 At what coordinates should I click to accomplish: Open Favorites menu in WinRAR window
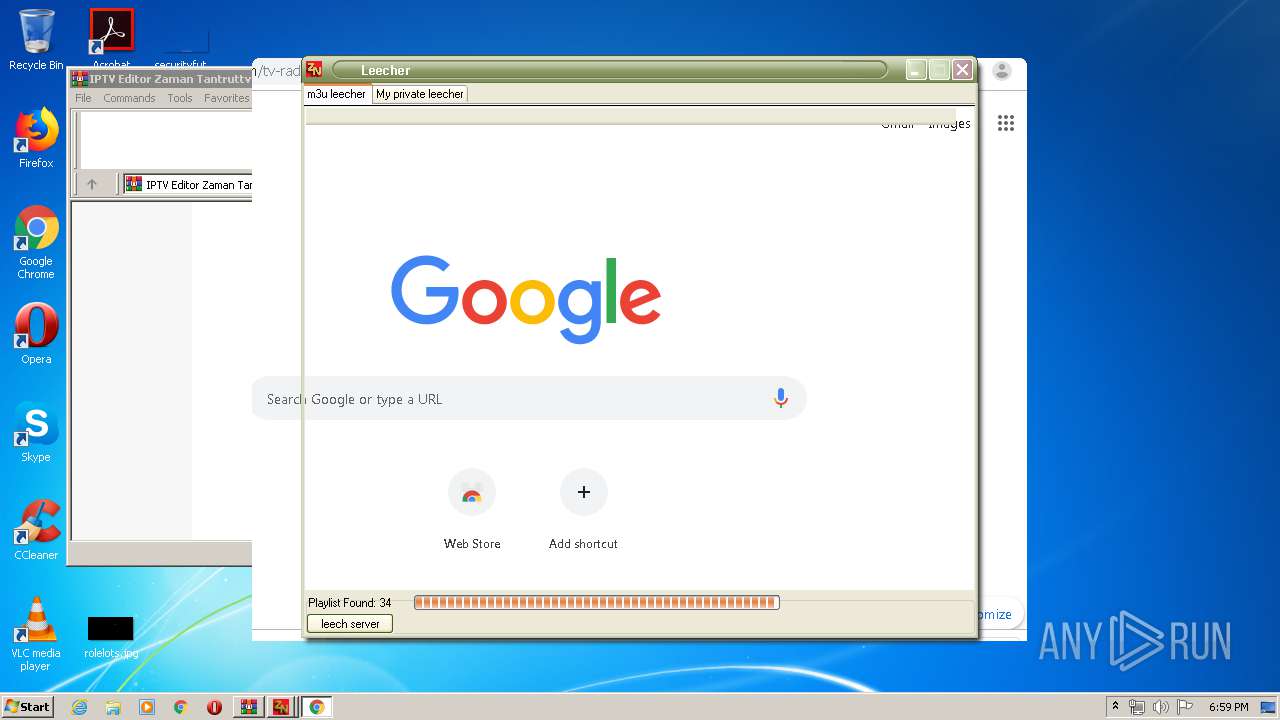pos(227,98)
